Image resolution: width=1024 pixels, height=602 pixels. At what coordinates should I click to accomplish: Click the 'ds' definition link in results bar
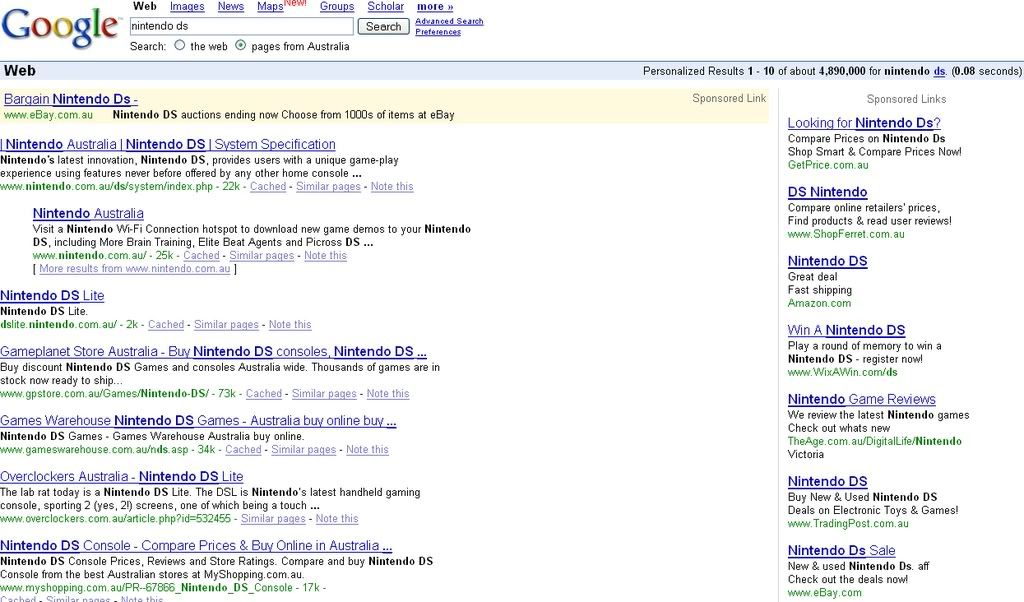point(939,71)
